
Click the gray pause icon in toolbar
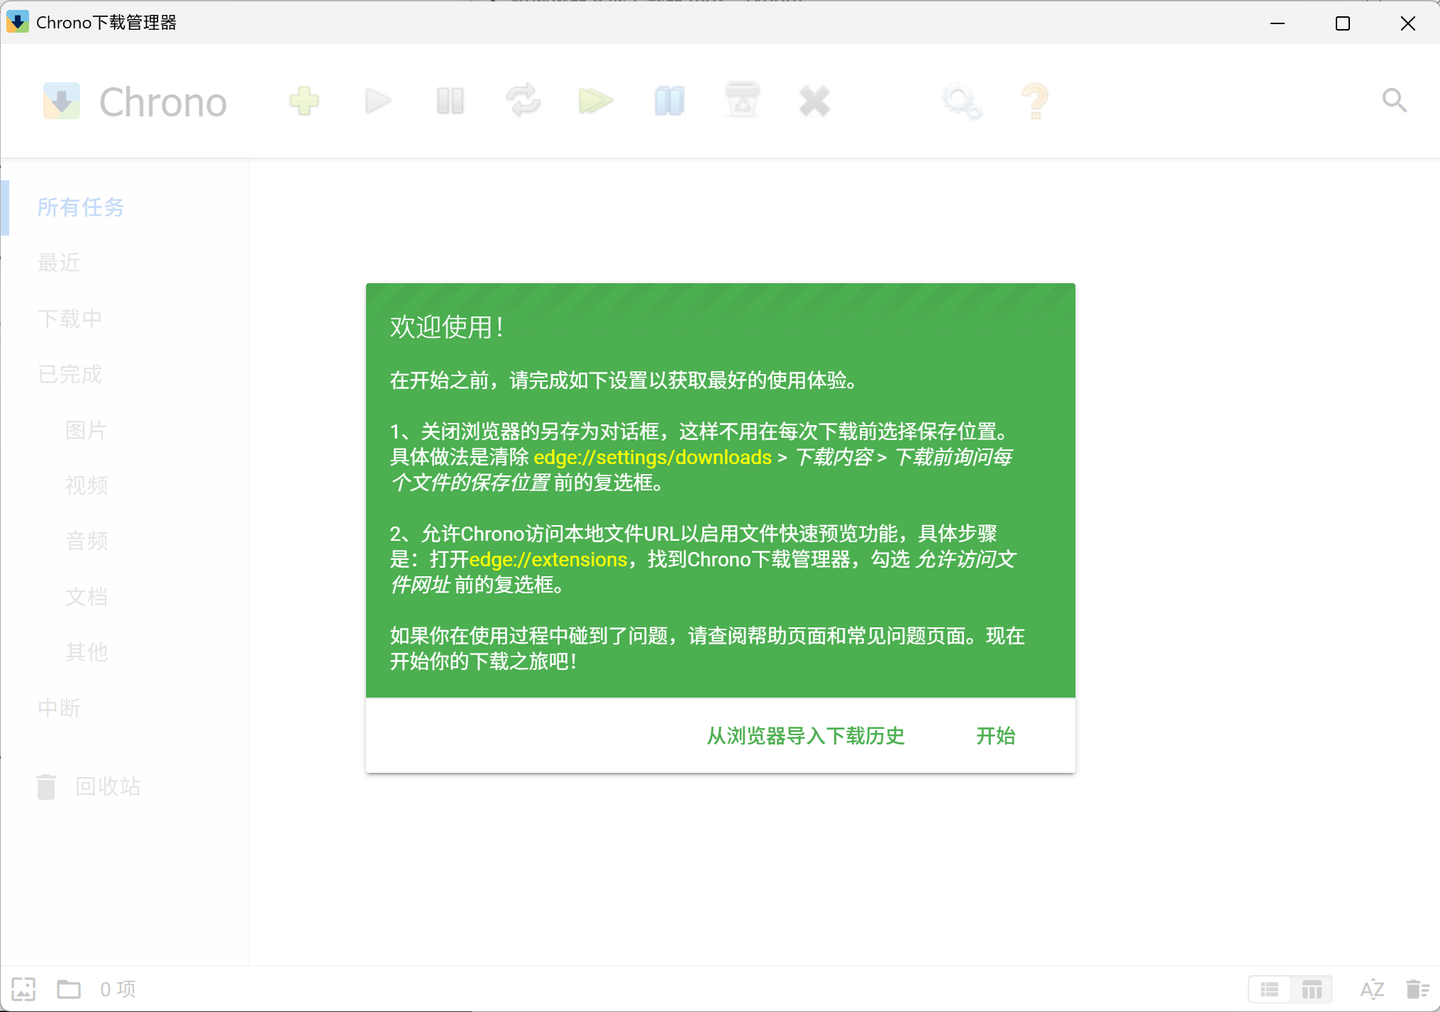pos(450,101)
